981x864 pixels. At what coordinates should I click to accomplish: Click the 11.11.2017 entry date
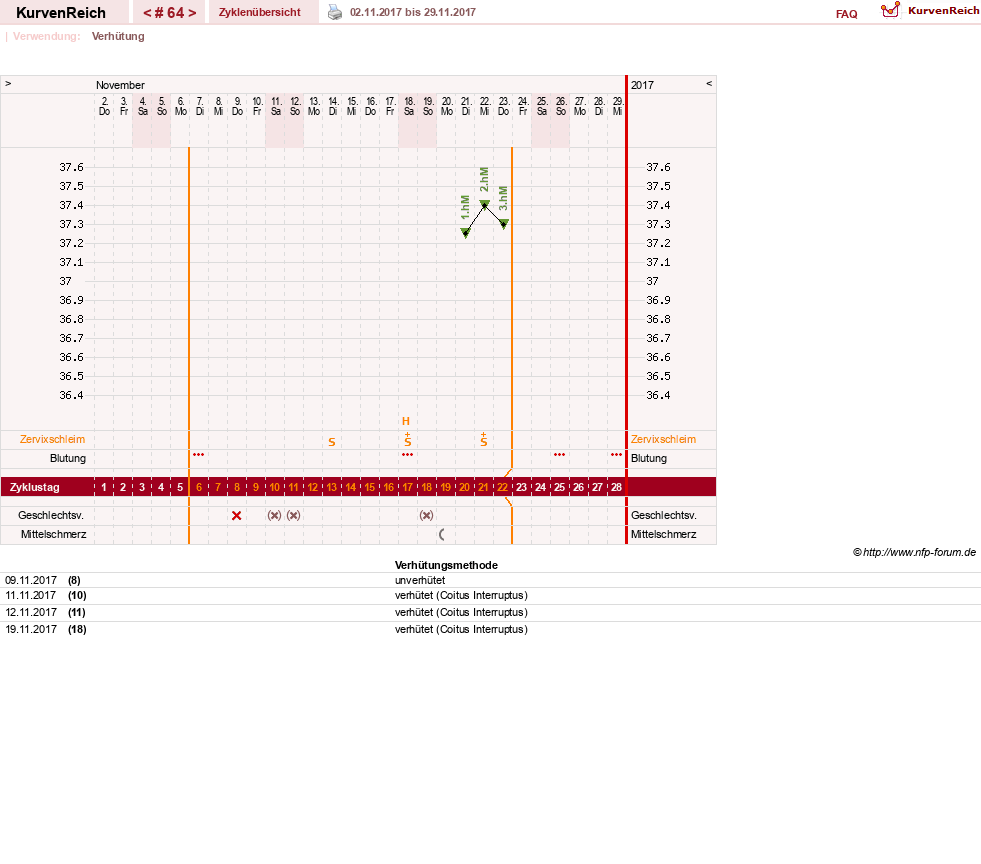tap(31, 596)
